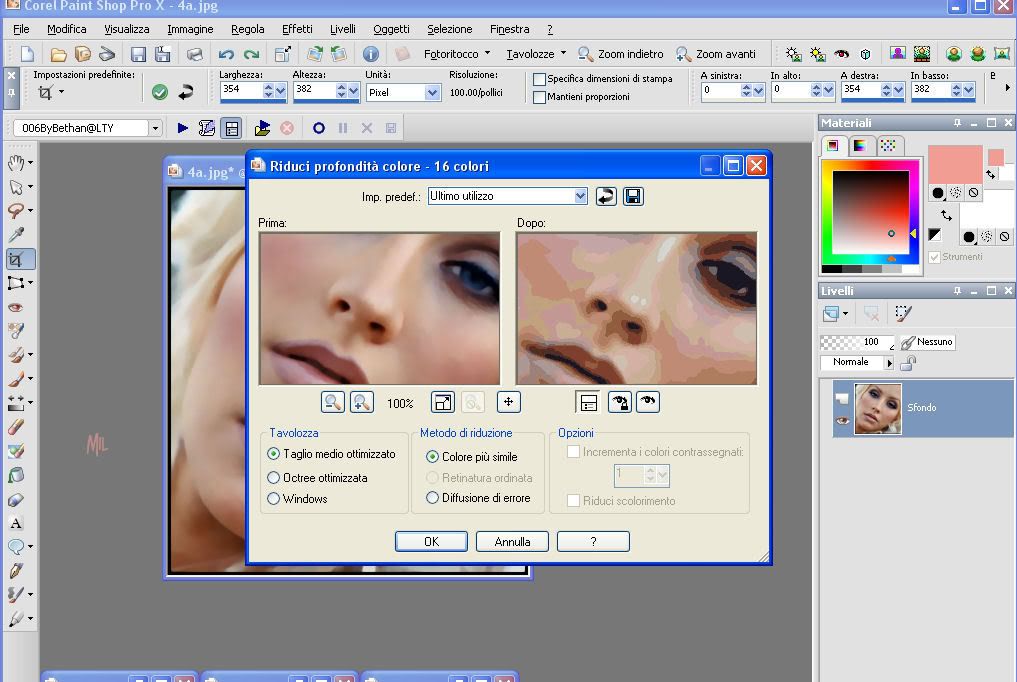Open the Larghezza value dropdown arrow

[x=280, y=91]
